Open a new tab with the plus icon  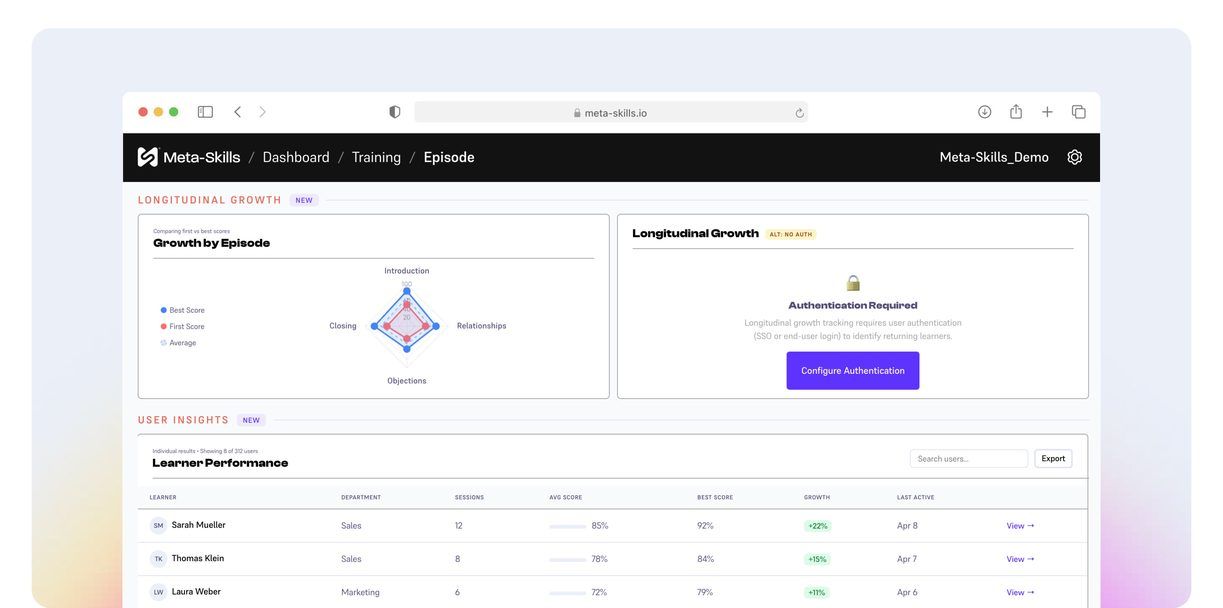point(1047,112)
